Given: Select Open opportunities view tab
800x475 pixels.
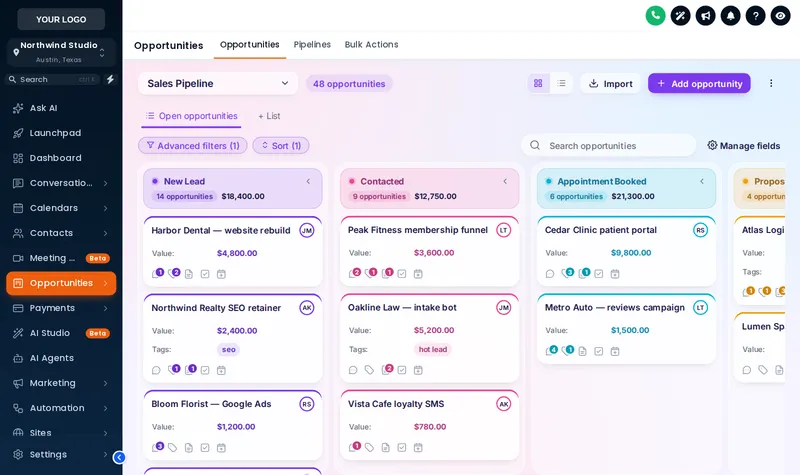Looking at the screenshot, I should coord(191,116).
